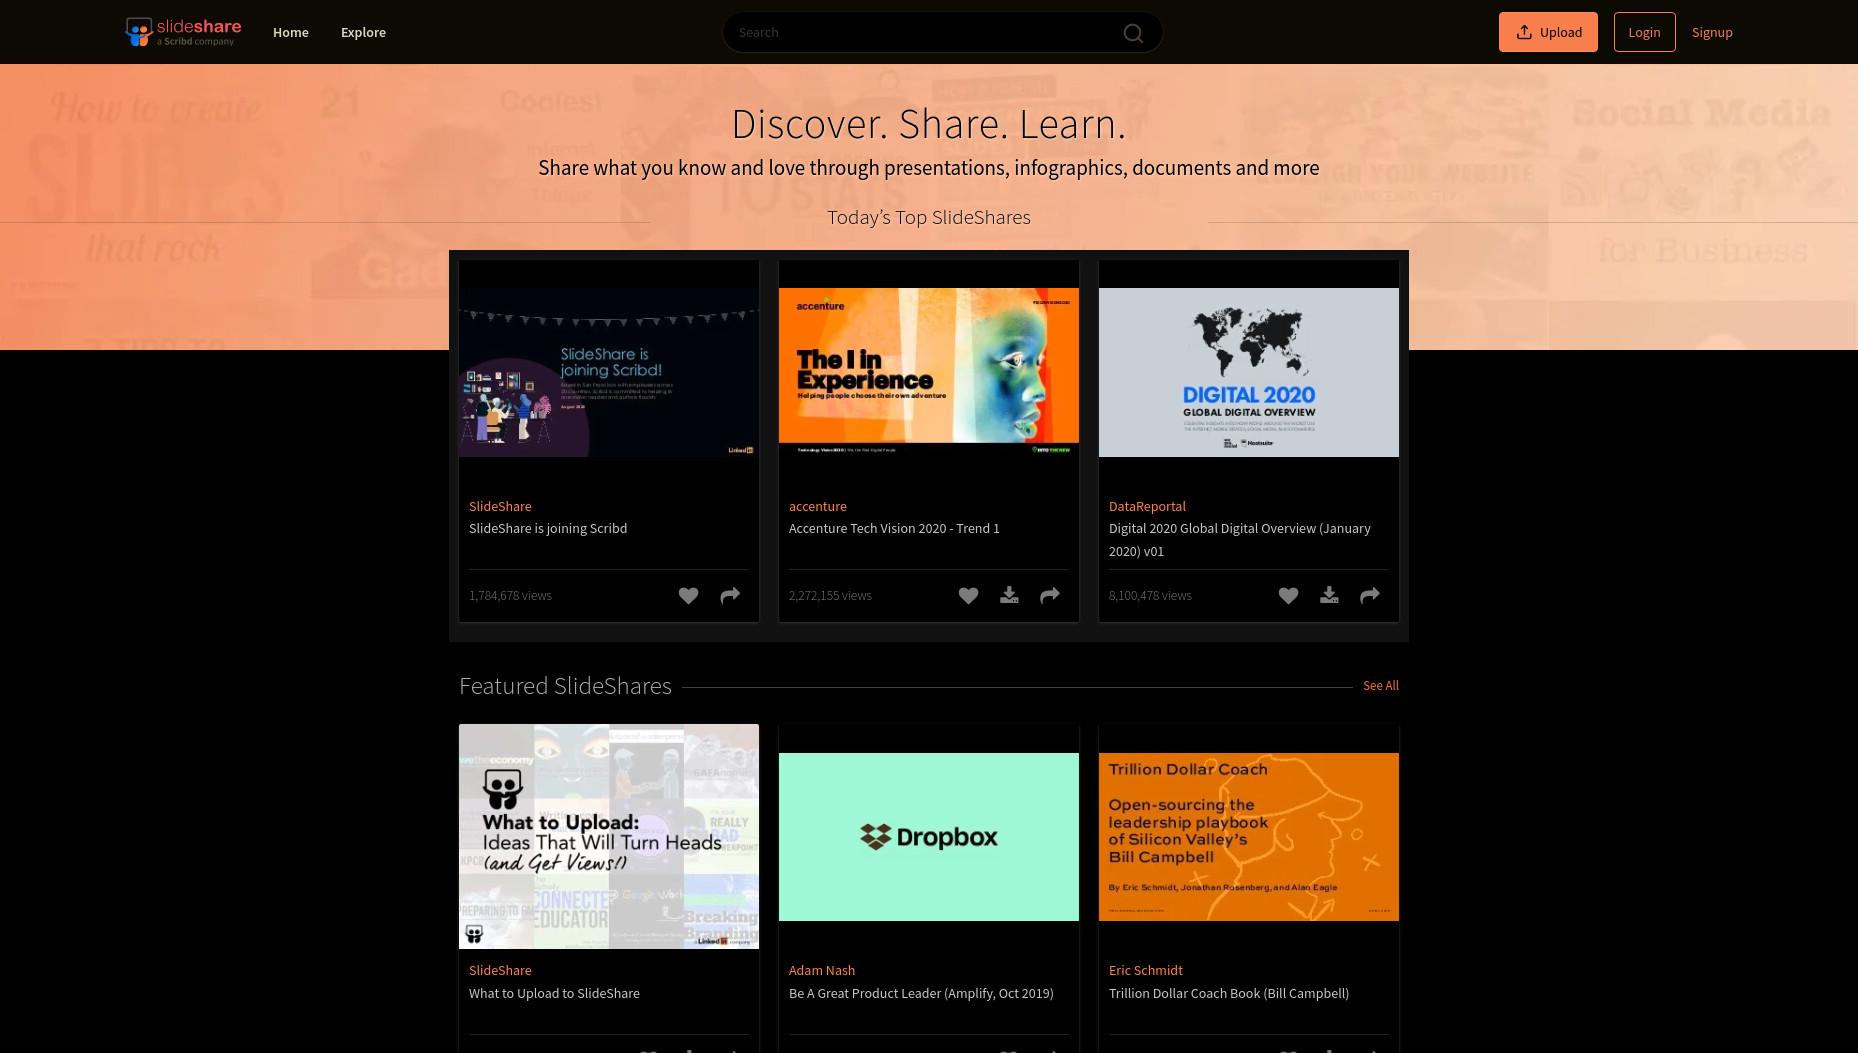
Task: Click the 'Featured SlideShares' heading
Action: point(565,686)
